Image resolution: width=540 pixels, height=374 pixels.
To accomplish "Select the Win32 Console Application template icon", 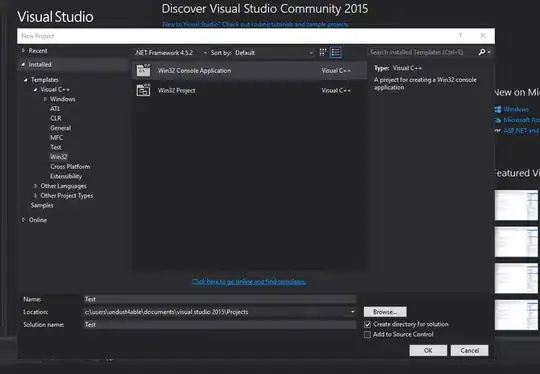I will [x=143, y=70].
